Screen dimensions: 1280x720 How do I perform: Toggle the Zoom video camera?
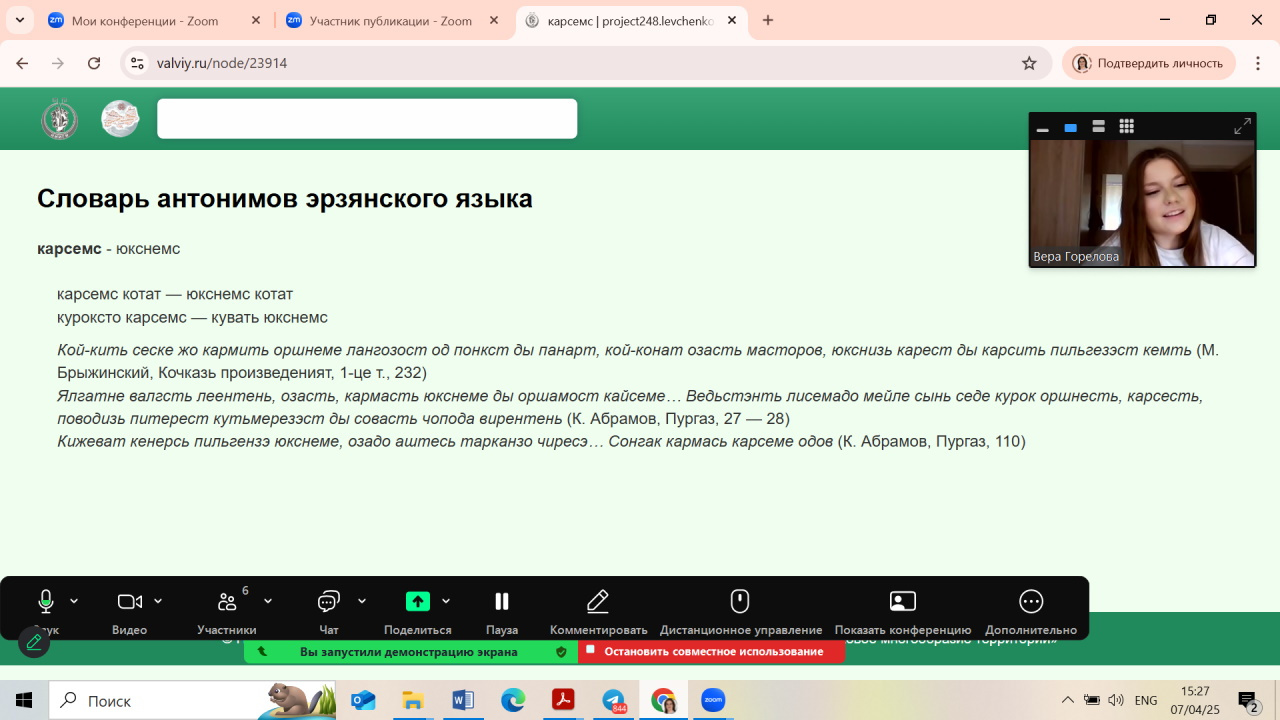pyautogui.click(x=129, y=601)
